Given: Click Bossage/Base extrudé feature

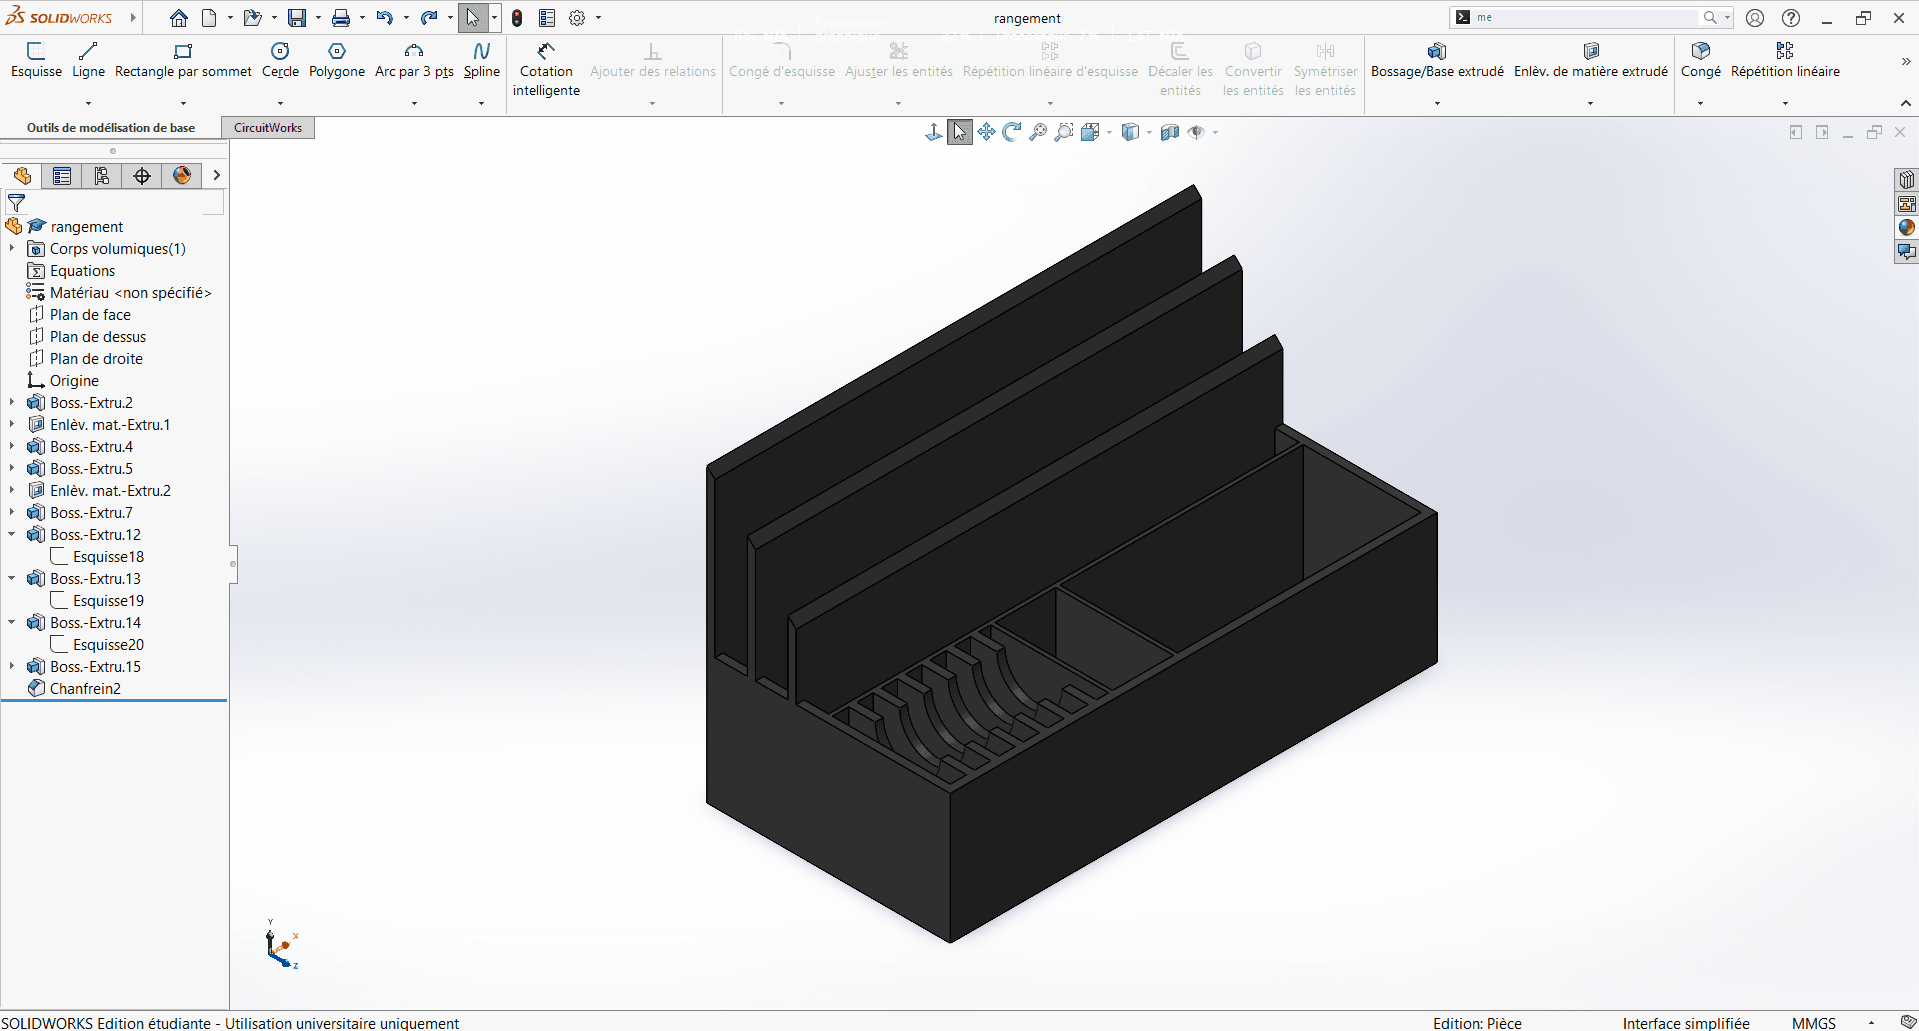Looking at the screenshot, I should (1437, 60).
